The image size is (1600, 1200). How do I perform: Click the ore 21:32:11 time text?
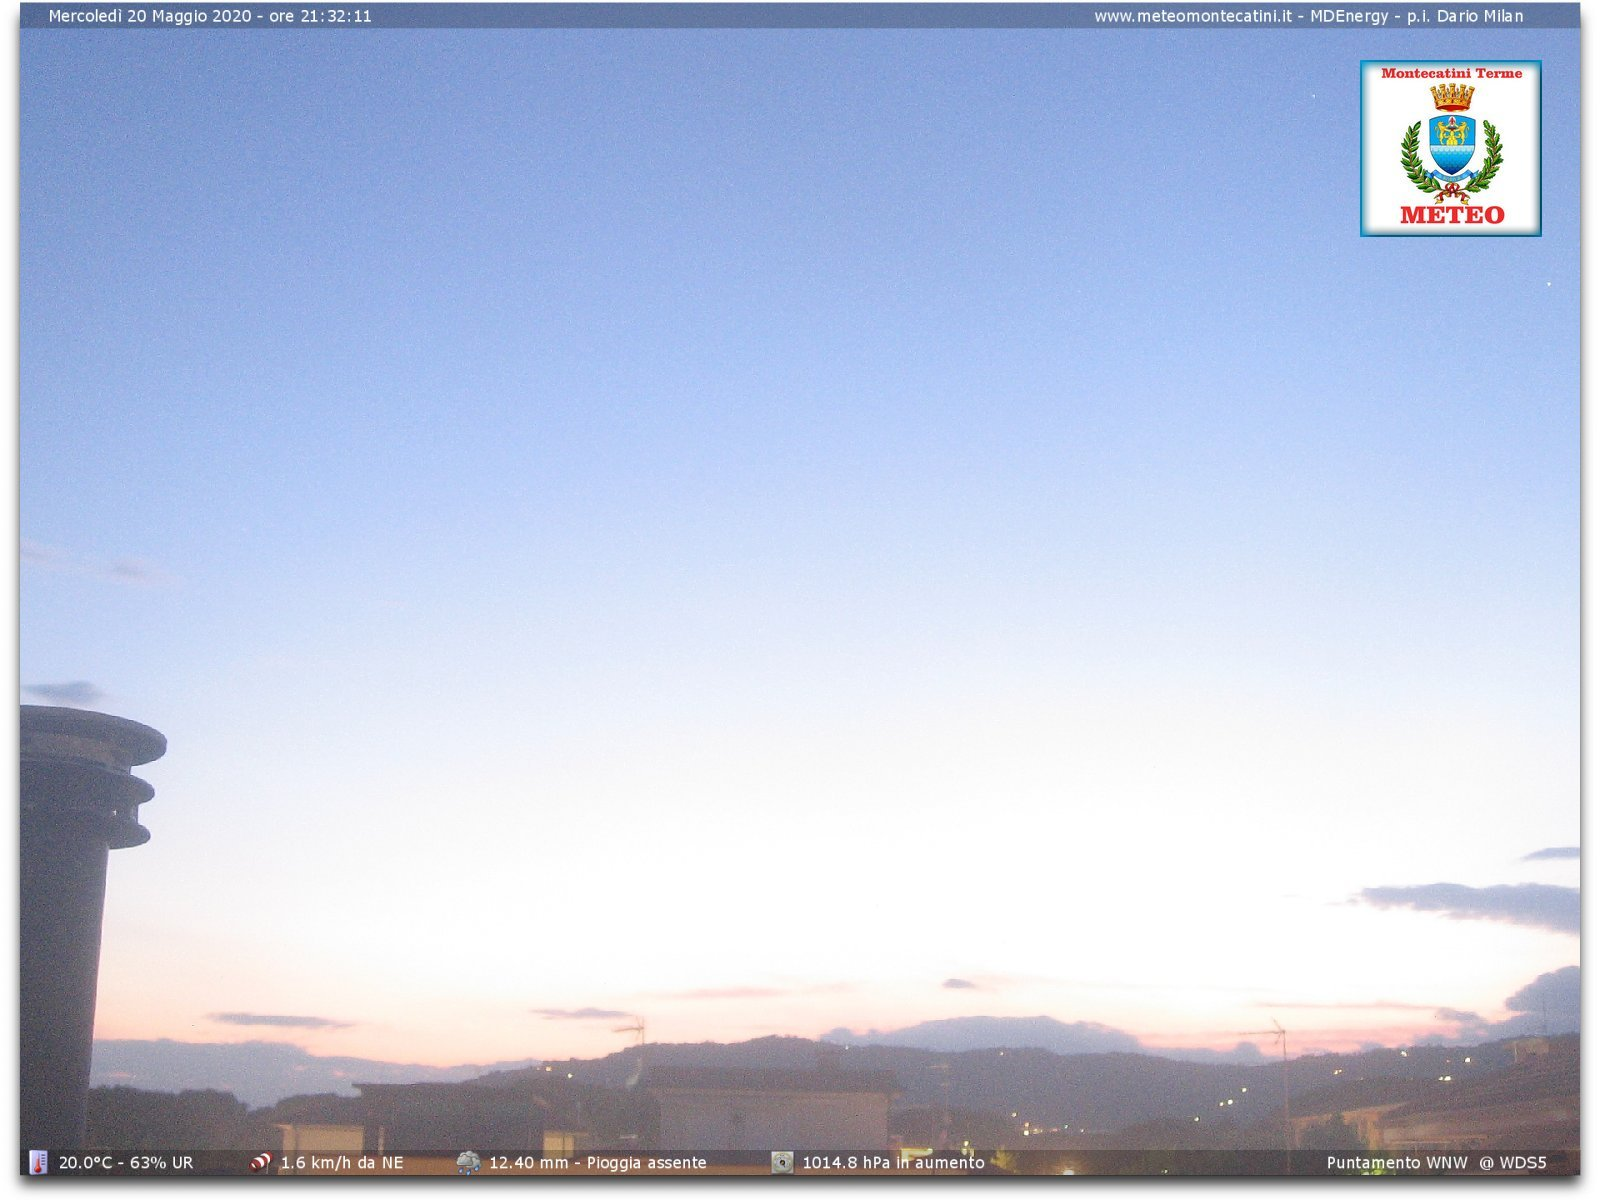320,16
